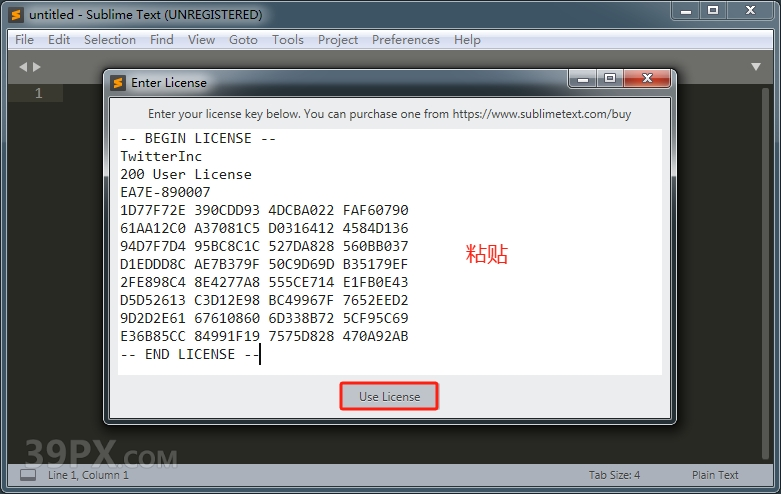The width and height of the screenshot is (781, 494).
Task: Go to next tab with right arrow
Action: [x=37, y=67]
